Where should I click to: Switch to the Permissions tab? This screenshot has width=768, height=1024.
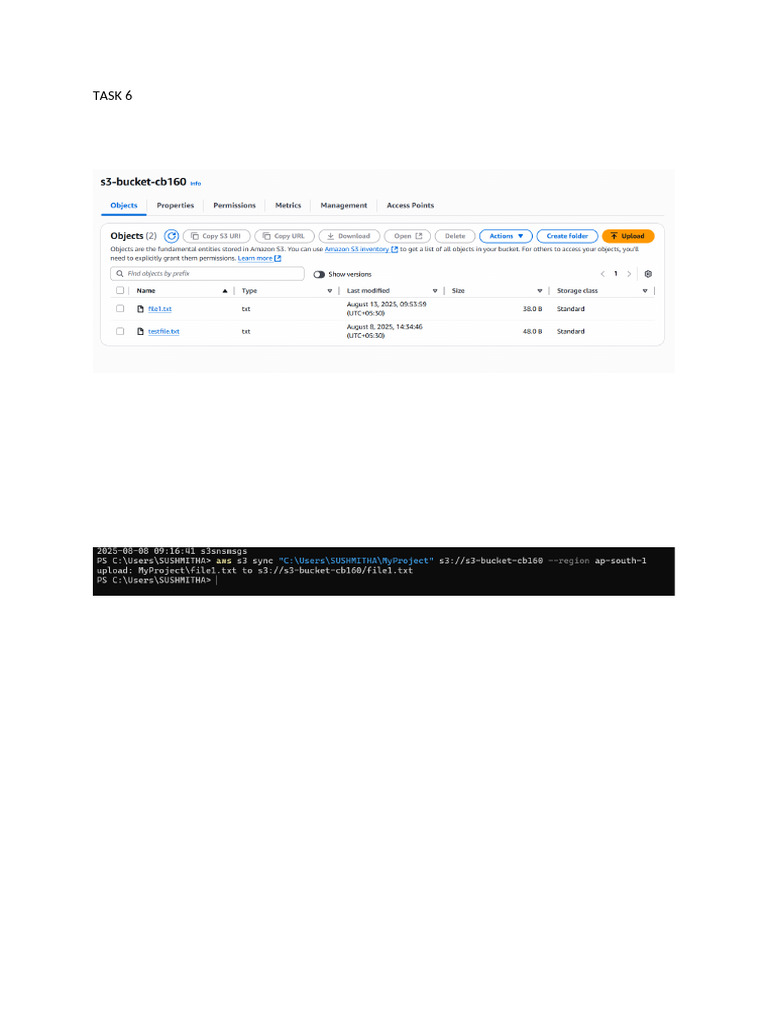click(234, 205)
